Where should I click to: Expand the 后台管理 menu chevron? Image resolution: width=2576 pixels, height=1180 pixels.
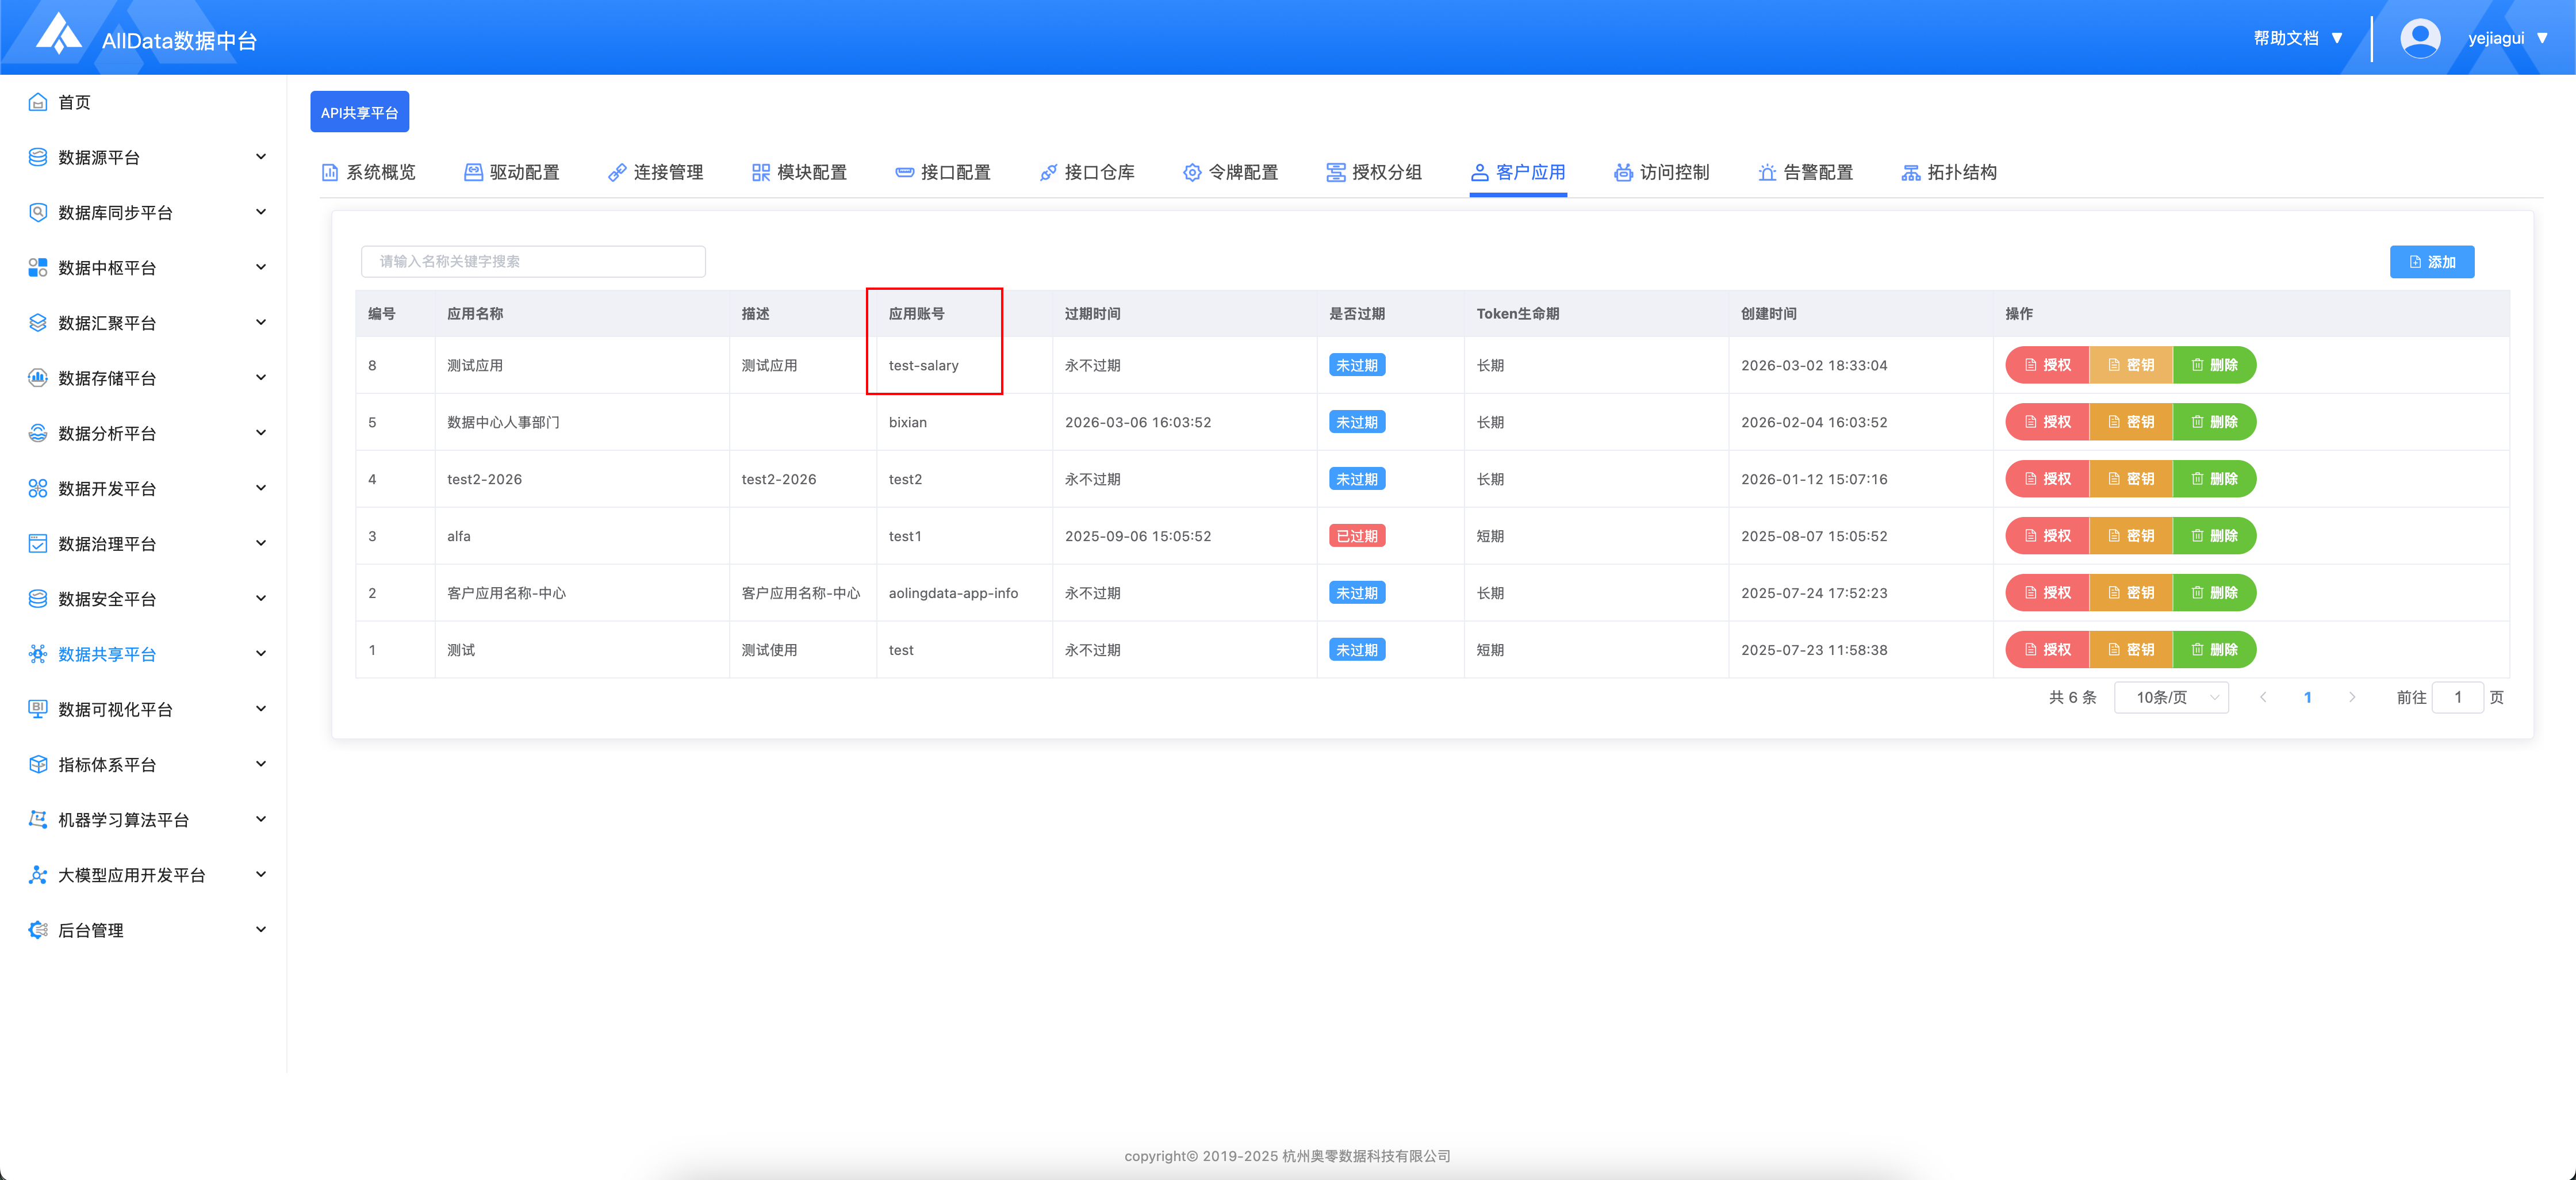tap(261, 929)
